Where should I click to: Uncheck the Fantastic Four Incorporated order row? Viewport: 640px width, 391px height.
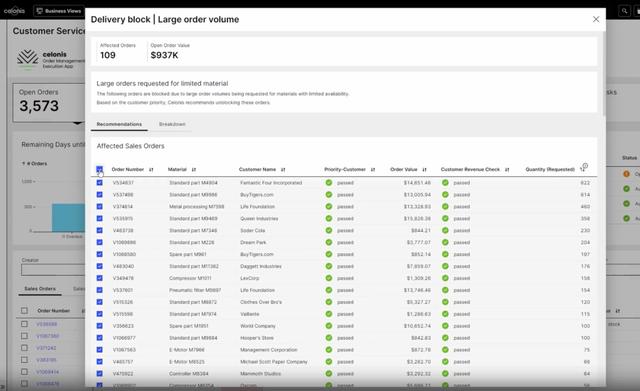click(100, 182)
